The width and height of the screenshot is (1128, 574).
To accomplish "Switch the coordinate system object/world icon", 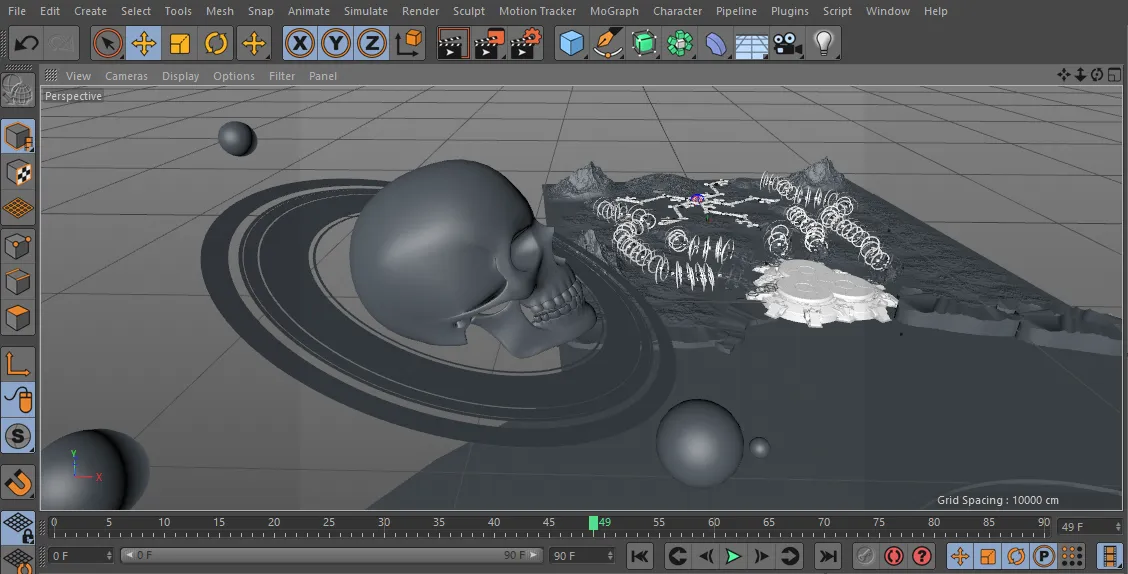I will 409,44.
